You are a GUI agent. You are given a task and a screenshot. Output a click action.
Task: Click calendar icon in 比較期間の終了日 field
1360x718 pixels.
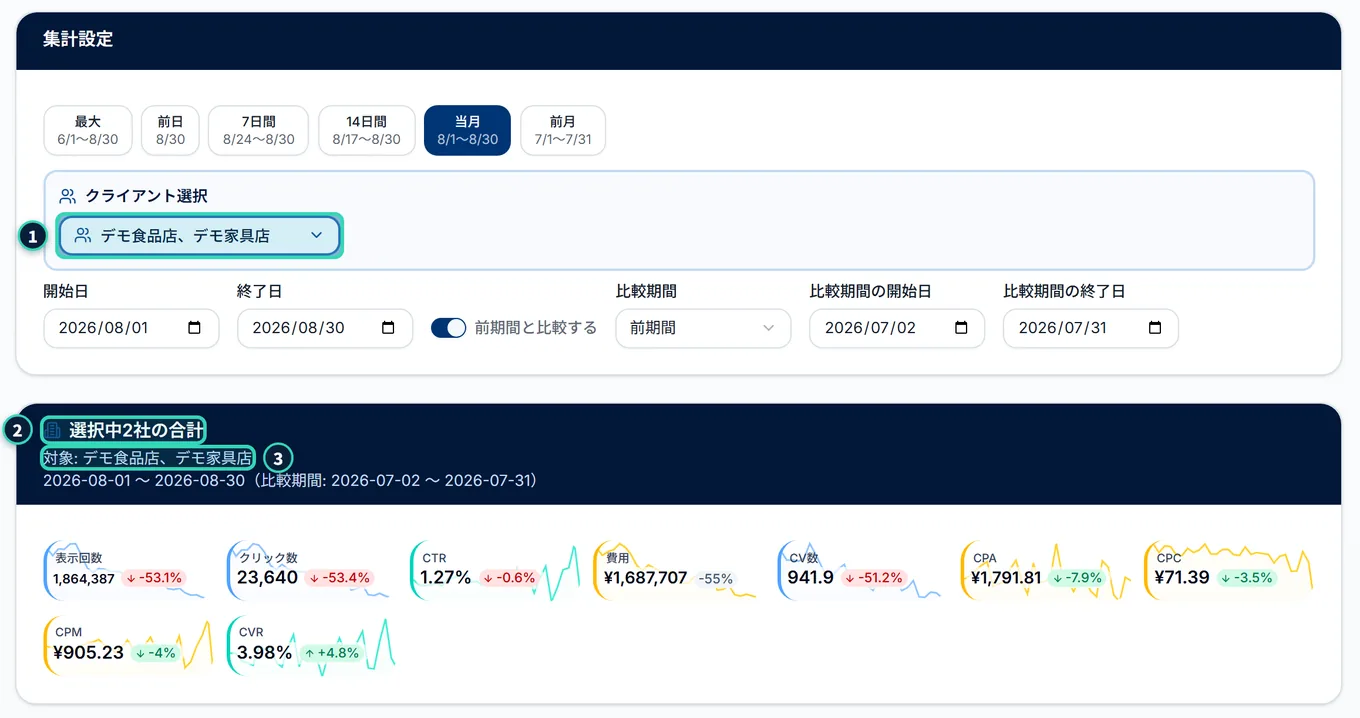[x=1155, y=328]
